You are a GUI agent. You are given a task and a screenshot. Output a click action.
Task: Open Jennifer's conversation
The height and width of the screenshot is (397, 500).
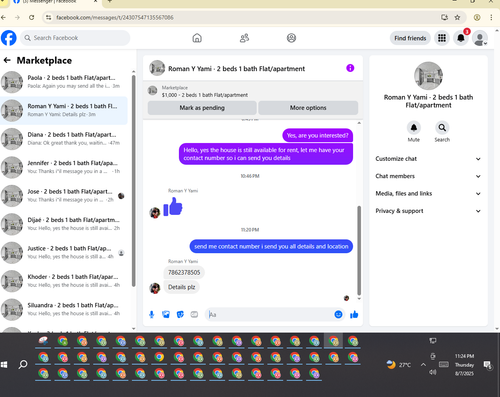[x=63, y=167]
